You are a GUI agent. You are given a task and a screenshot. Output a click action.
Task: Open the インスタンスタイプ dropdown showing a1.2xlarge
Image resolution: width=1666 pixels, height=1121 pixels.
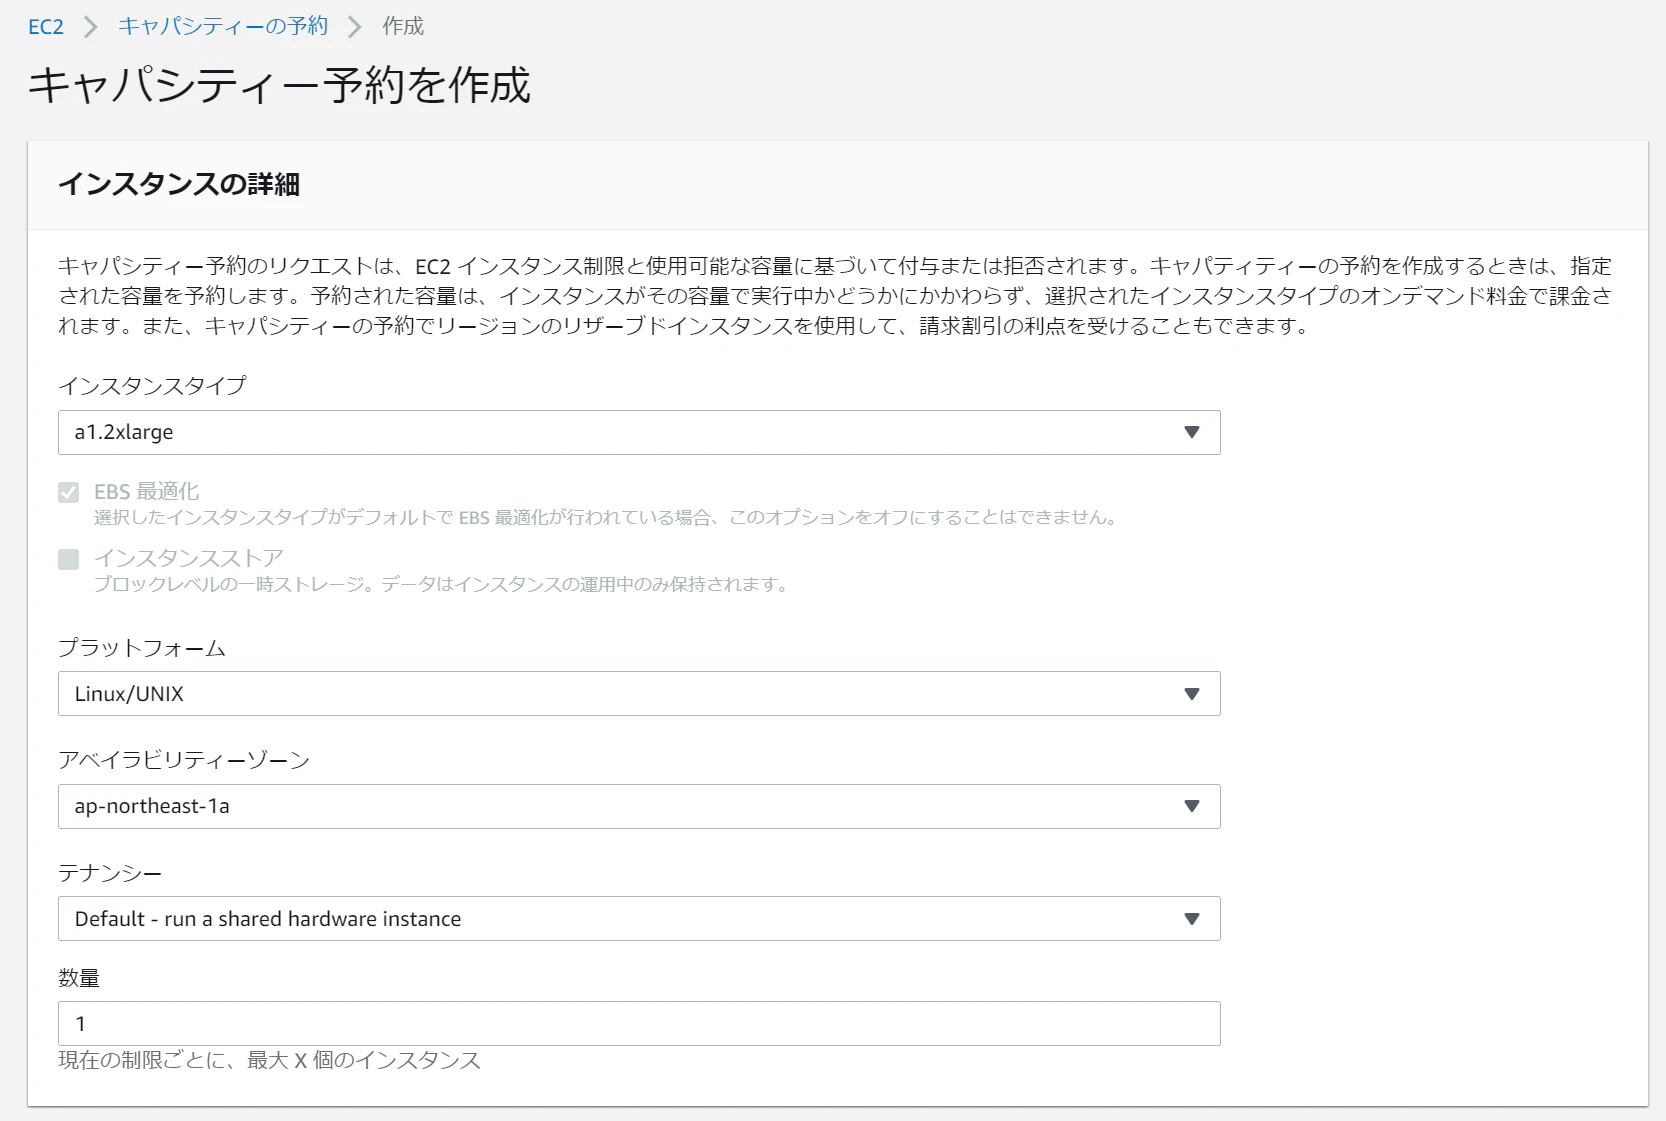639,432
